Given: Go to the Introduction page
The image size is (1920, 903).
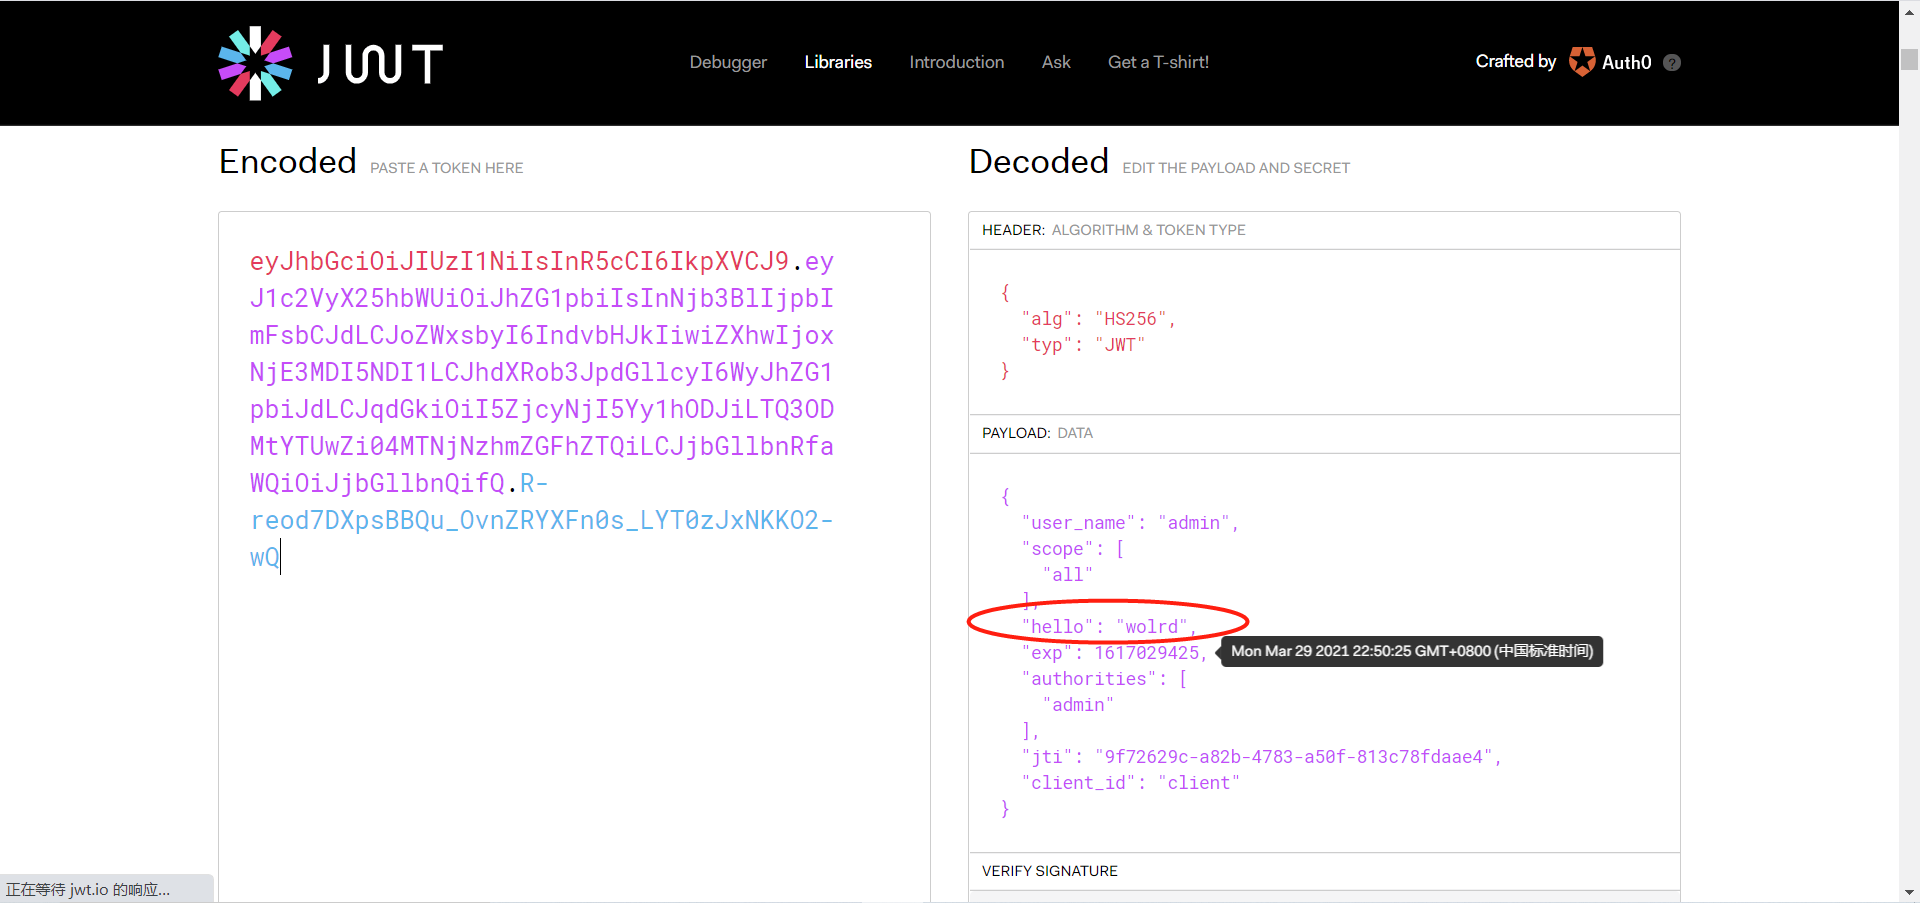Looking at the screenshot, I should pos(956,62).
